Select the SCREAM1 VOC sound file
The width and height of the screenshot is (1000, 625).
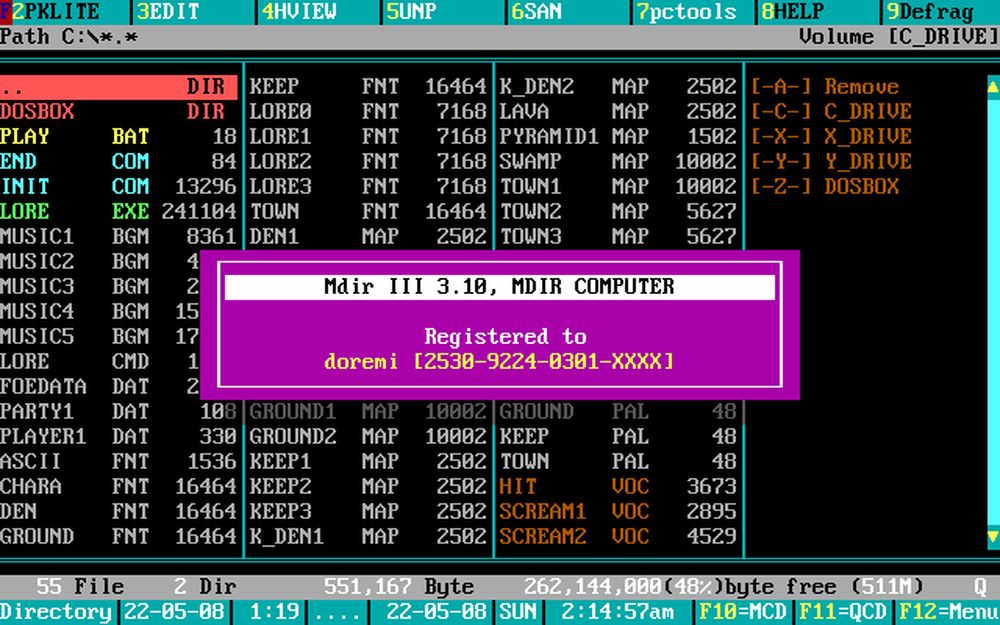(x=617, y=511)
